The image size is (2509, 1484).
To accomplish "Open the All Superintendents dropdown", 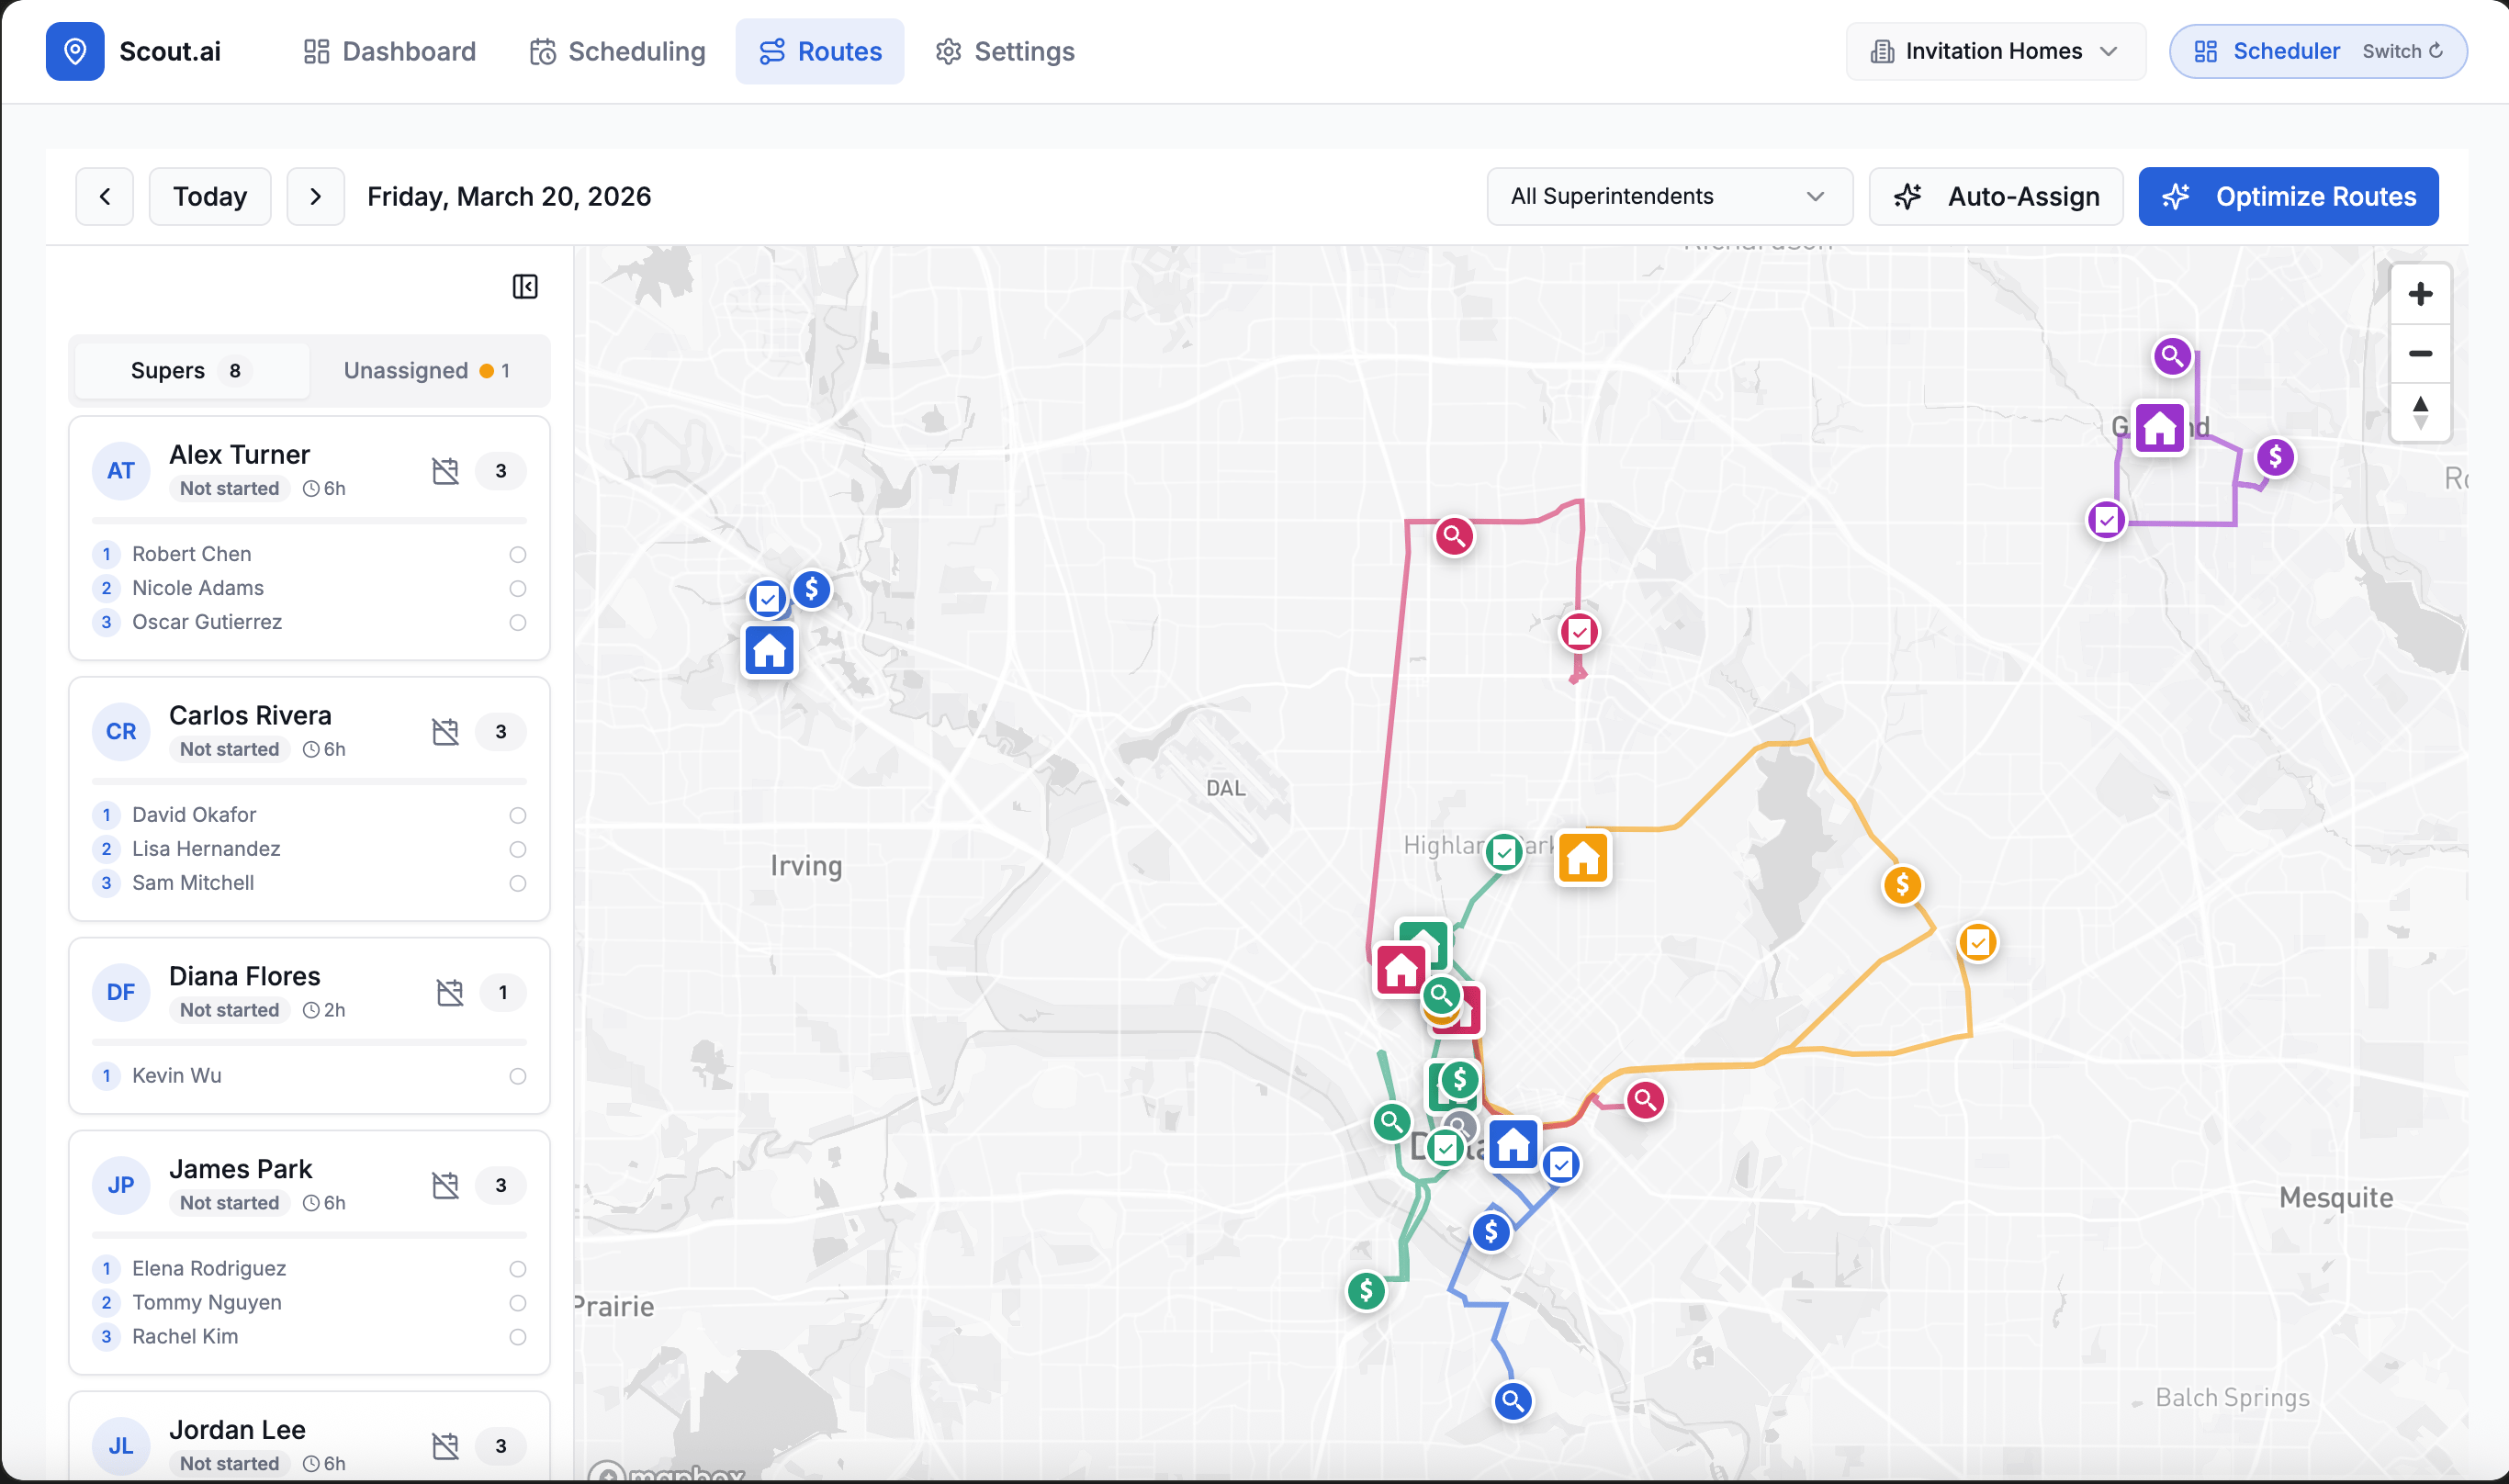I will pyautogui.click(x=1668, y=196).
